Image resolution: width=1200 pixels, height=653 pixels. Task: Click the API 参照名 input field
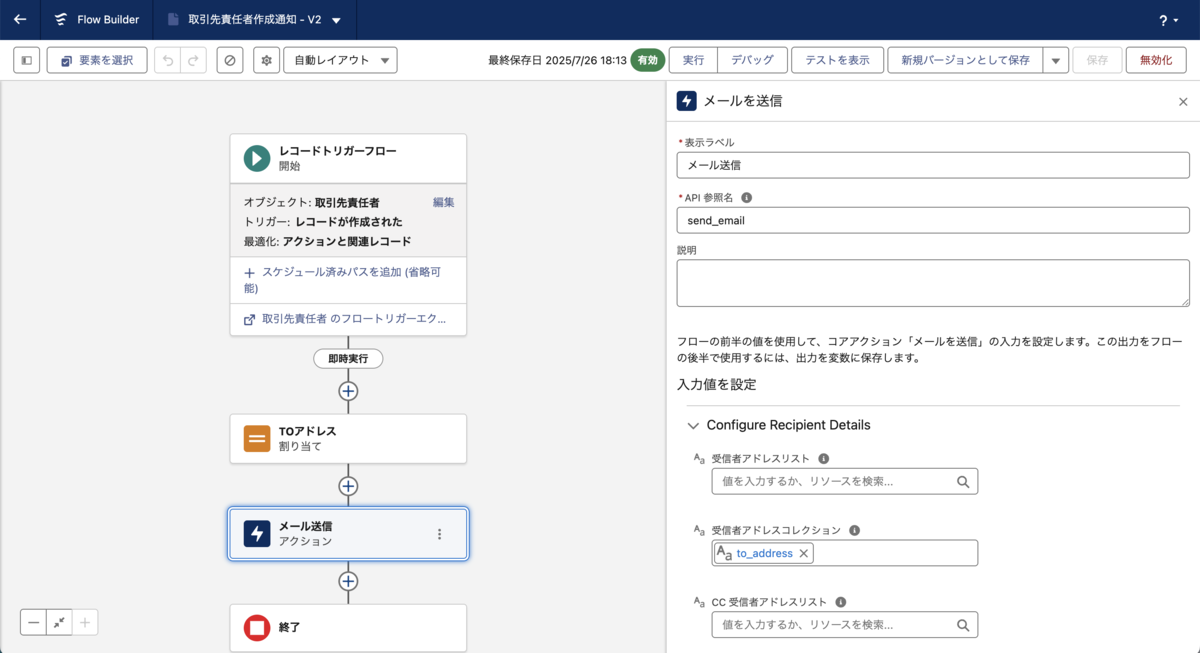(x=933, y=220)
